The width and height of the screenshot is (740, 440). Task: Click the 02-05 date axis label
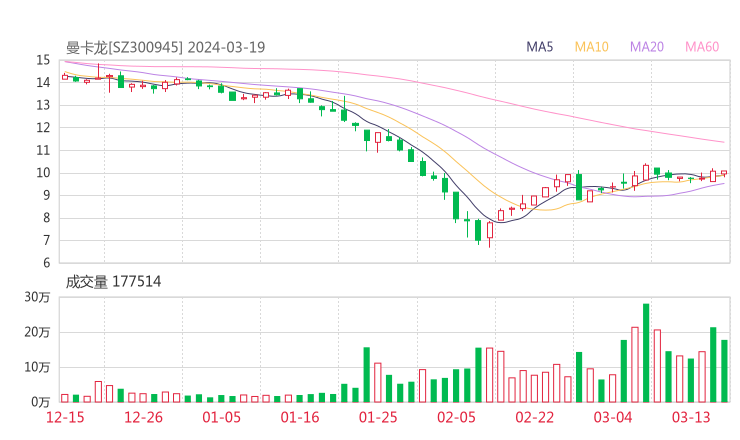456,417
